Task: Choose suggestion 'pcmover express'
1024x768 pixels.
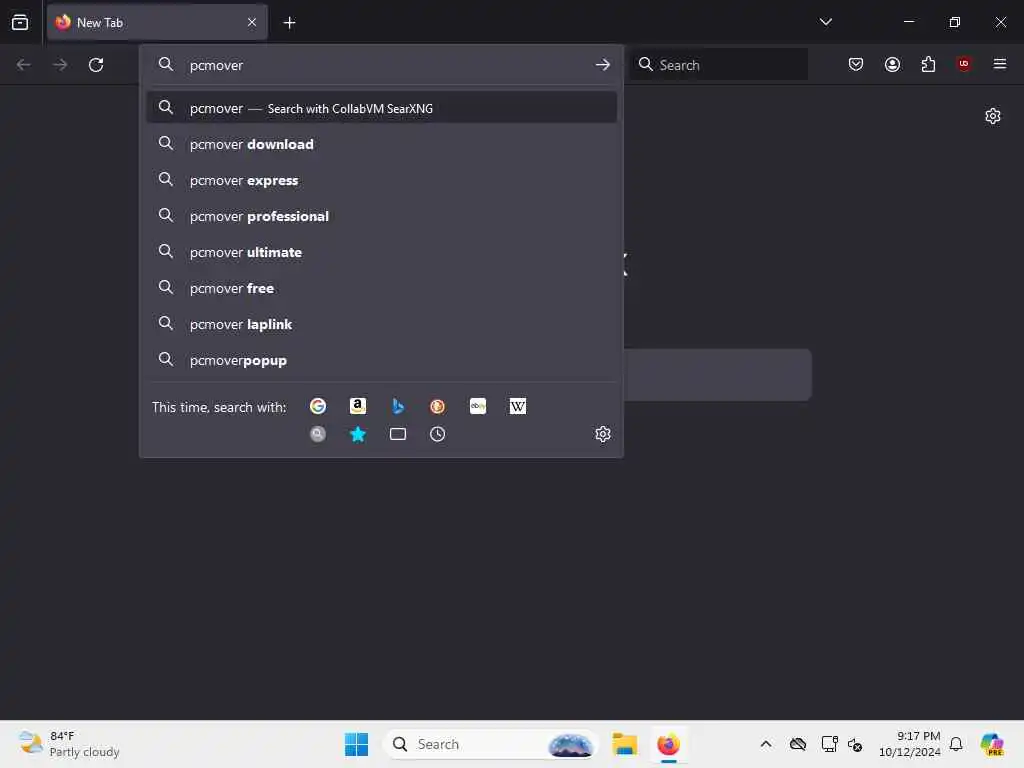Action: tap(381, 180)
